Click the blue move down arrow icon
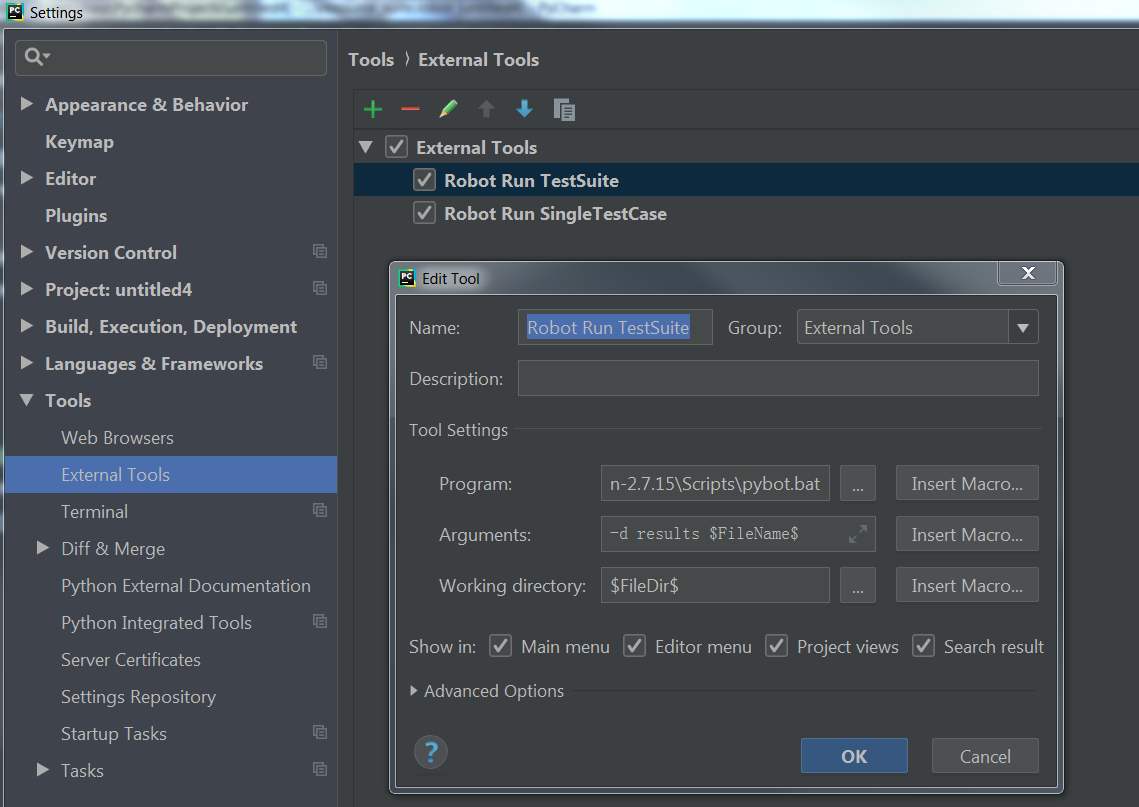This screenshot has width=1139, height=807. [524, 109]
